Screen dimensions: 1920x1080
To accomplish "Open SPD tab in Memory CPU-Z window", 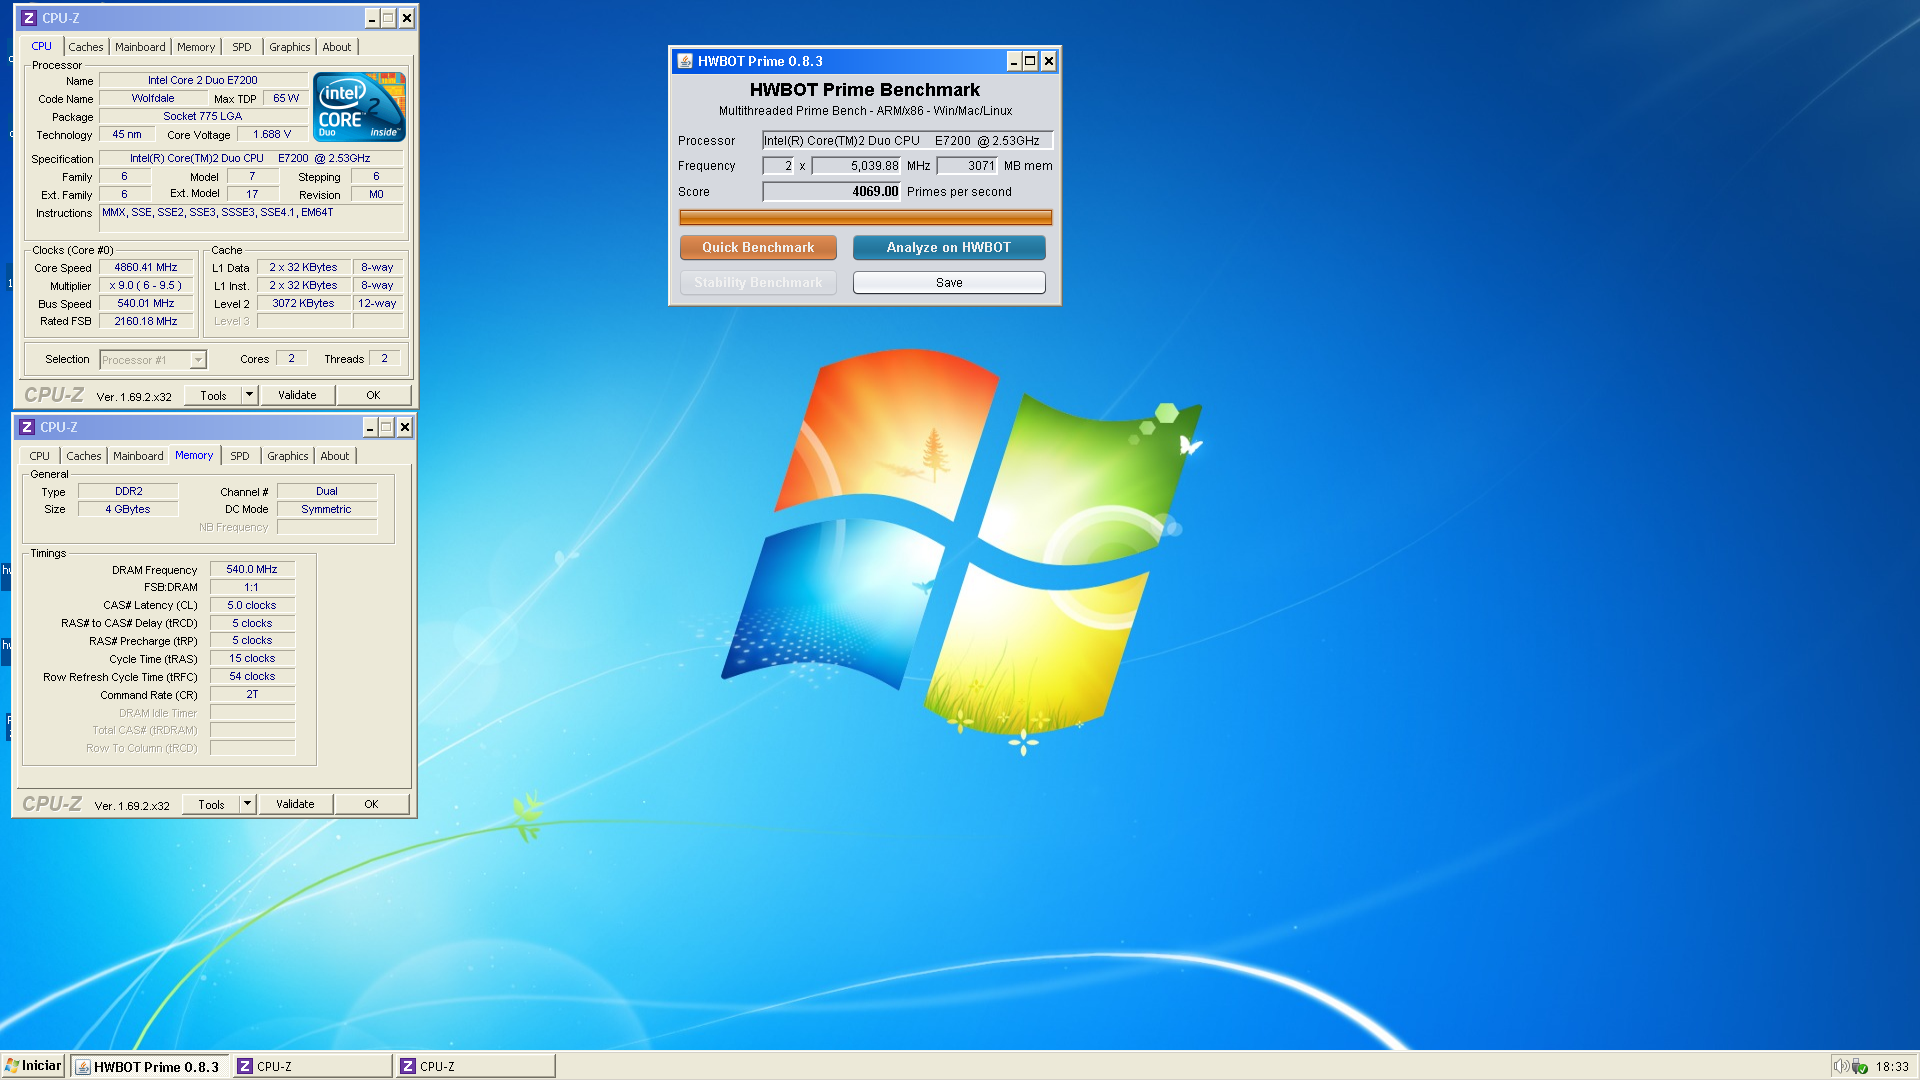I will pos(240,456).
